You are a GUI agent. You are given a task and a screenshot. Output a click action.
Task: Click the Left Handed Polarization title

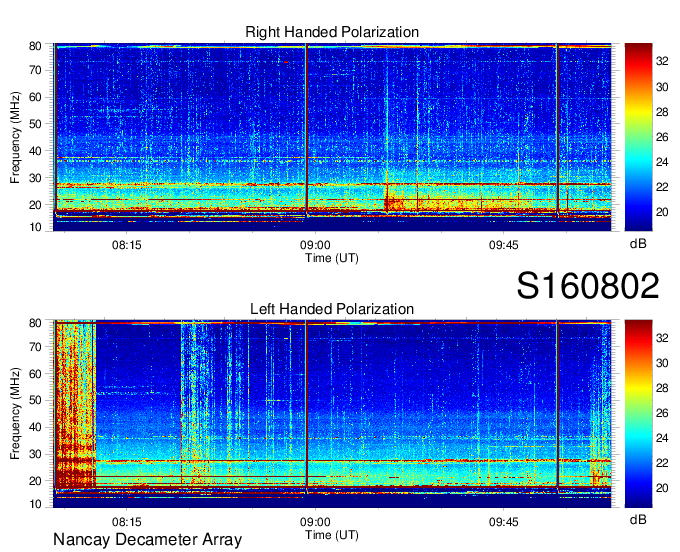point(332,309)
